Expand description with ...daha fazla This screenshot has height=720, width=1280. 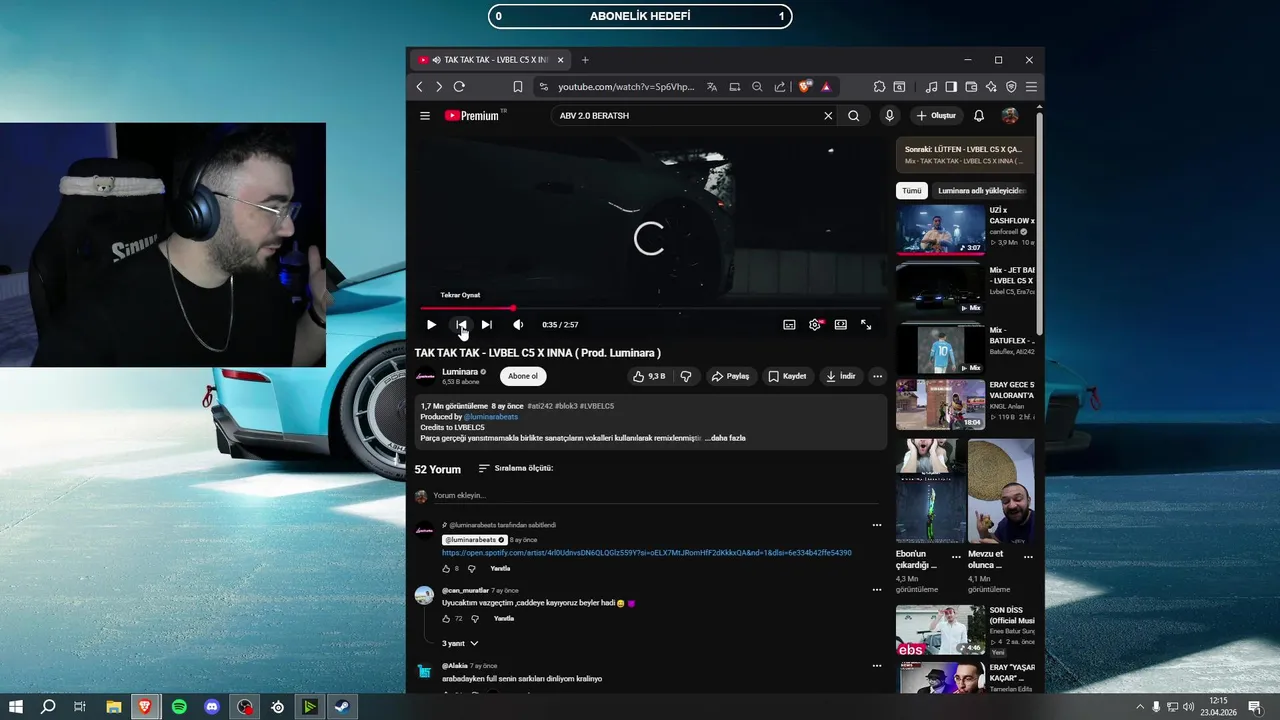click(725, 438)
